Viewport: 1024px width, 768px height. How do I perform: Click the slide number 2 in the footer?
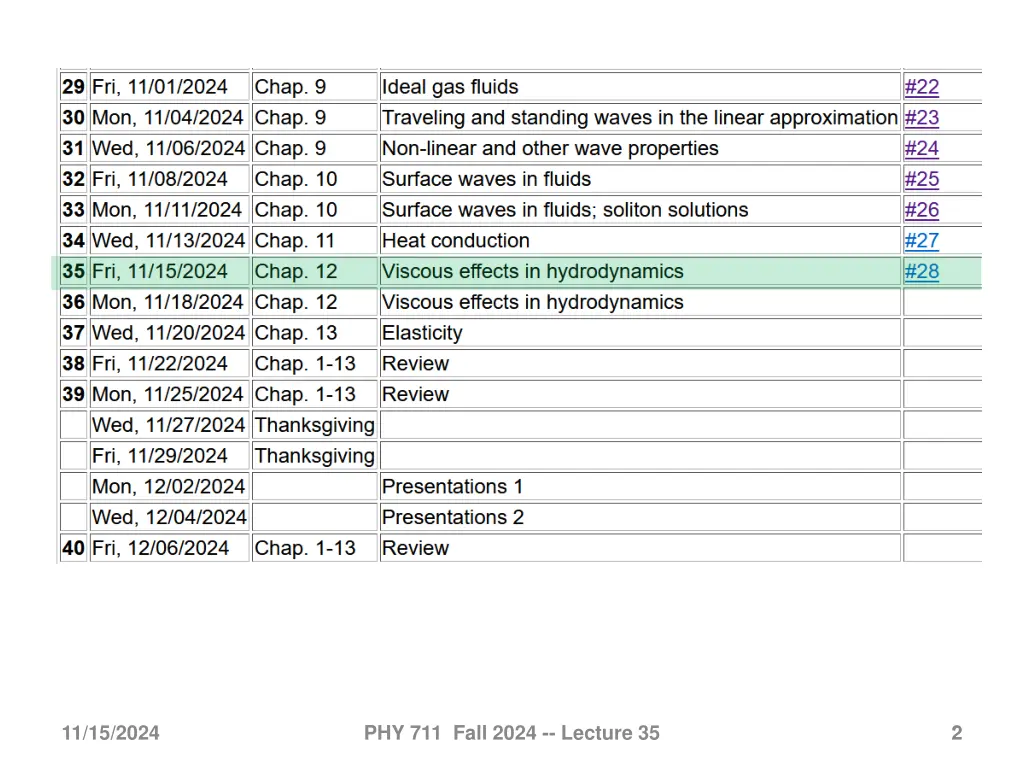tap(956, 733)
